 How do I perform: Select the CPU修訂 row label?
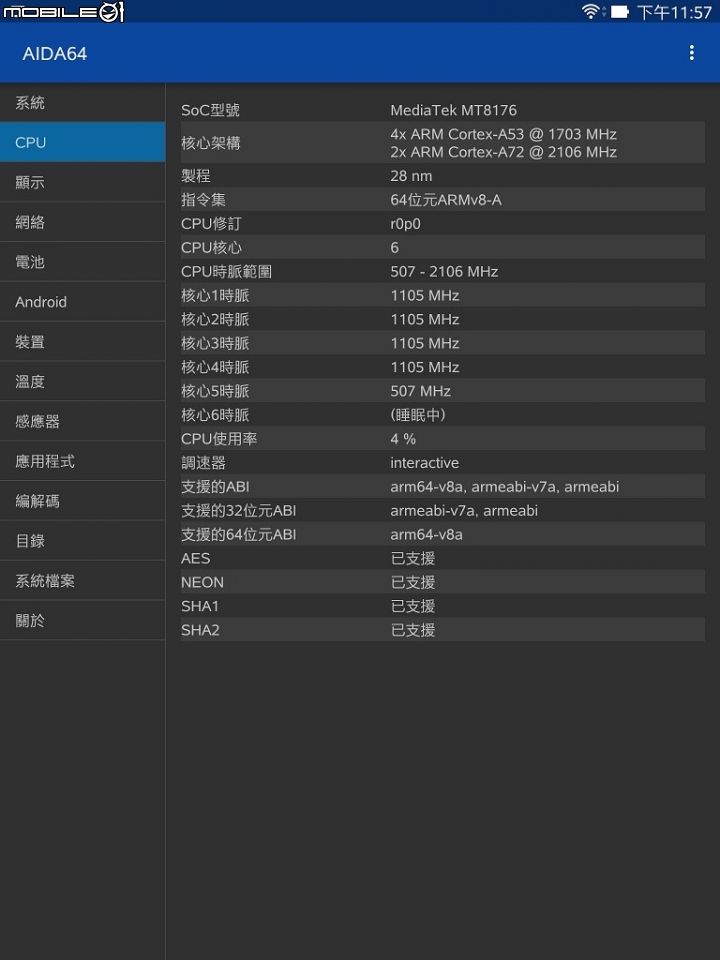pyautogui.click(x=211, y=223)
